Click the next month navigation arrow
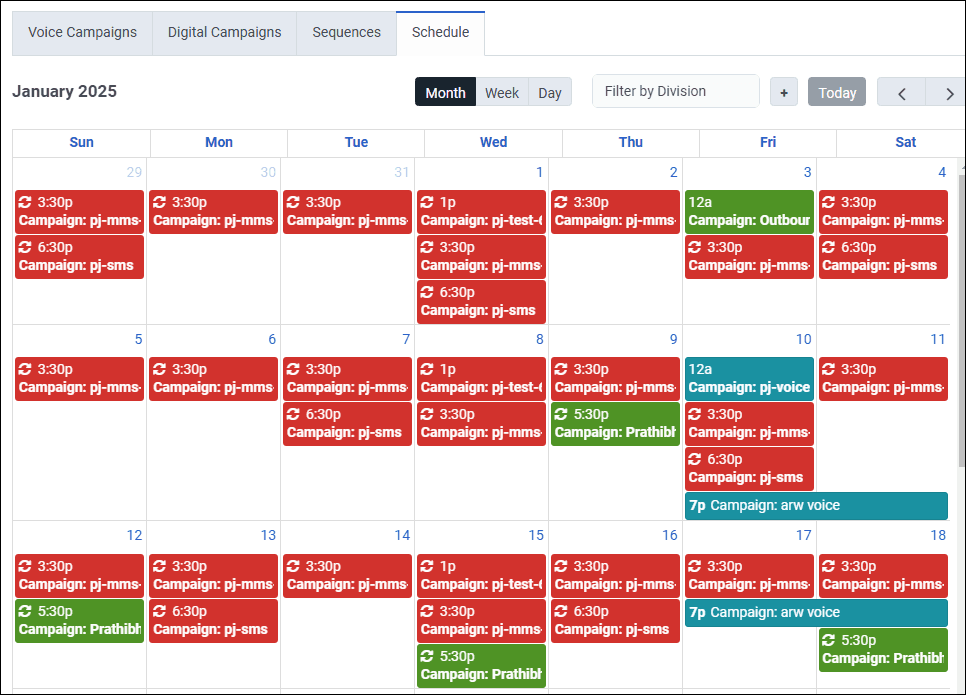The height and width of the screenshot is (695, 966). click(x=947, y=92)
